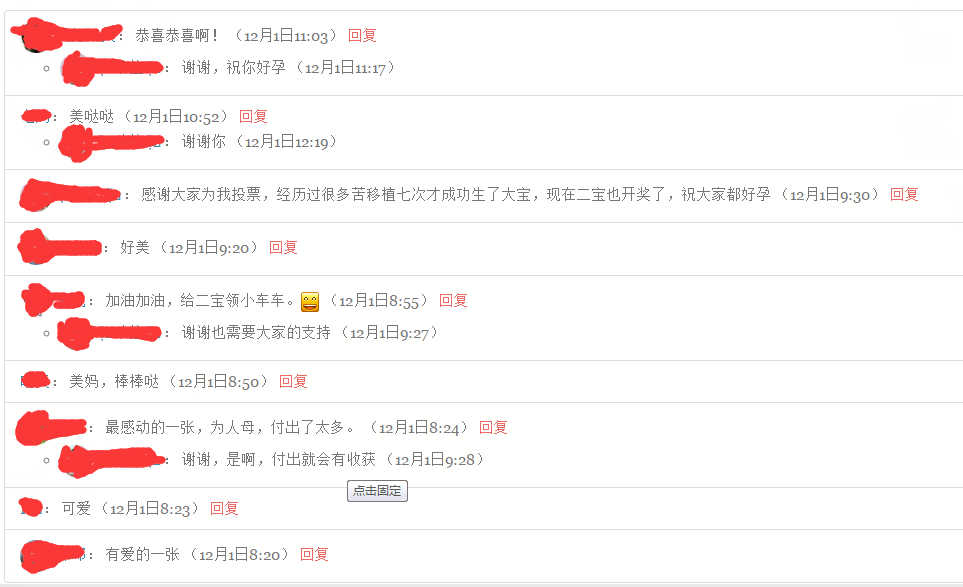This screenshot has height=587, width=963.
Task: Click the smiley emoji in 加油加油 comment
Action: point(310,301)
